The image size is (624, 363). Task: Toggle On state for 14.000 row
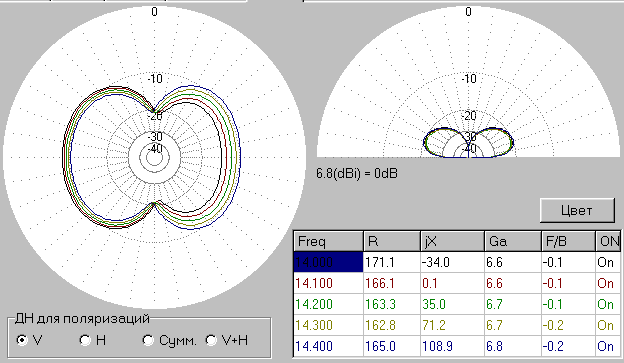[x=608, y=262]
